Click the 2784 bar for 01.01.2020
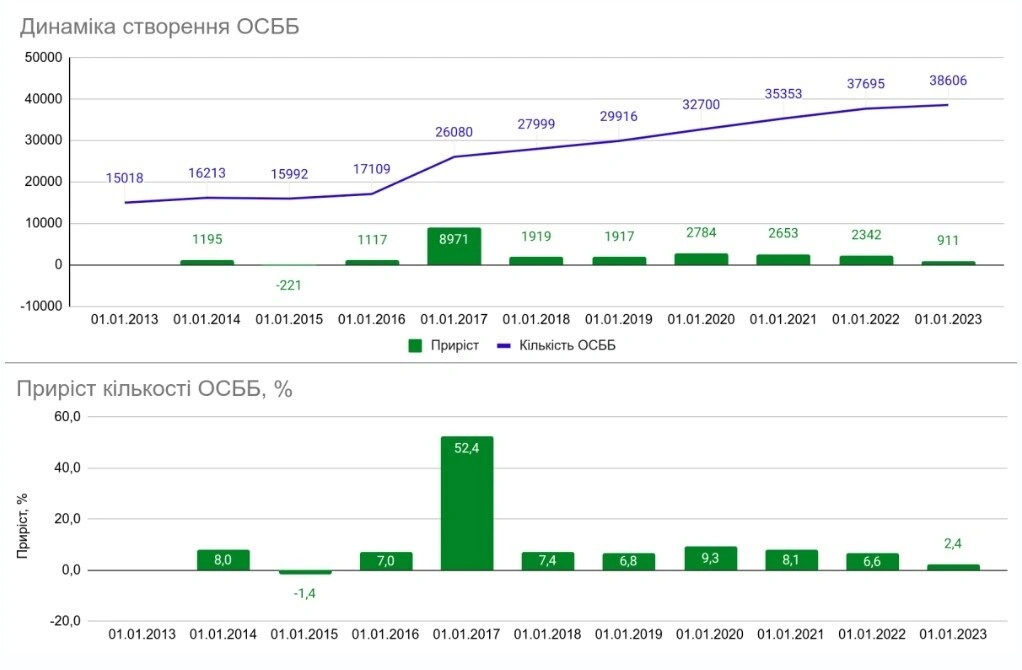Screen dimensions: 1022x670 [x=701, y=259]
